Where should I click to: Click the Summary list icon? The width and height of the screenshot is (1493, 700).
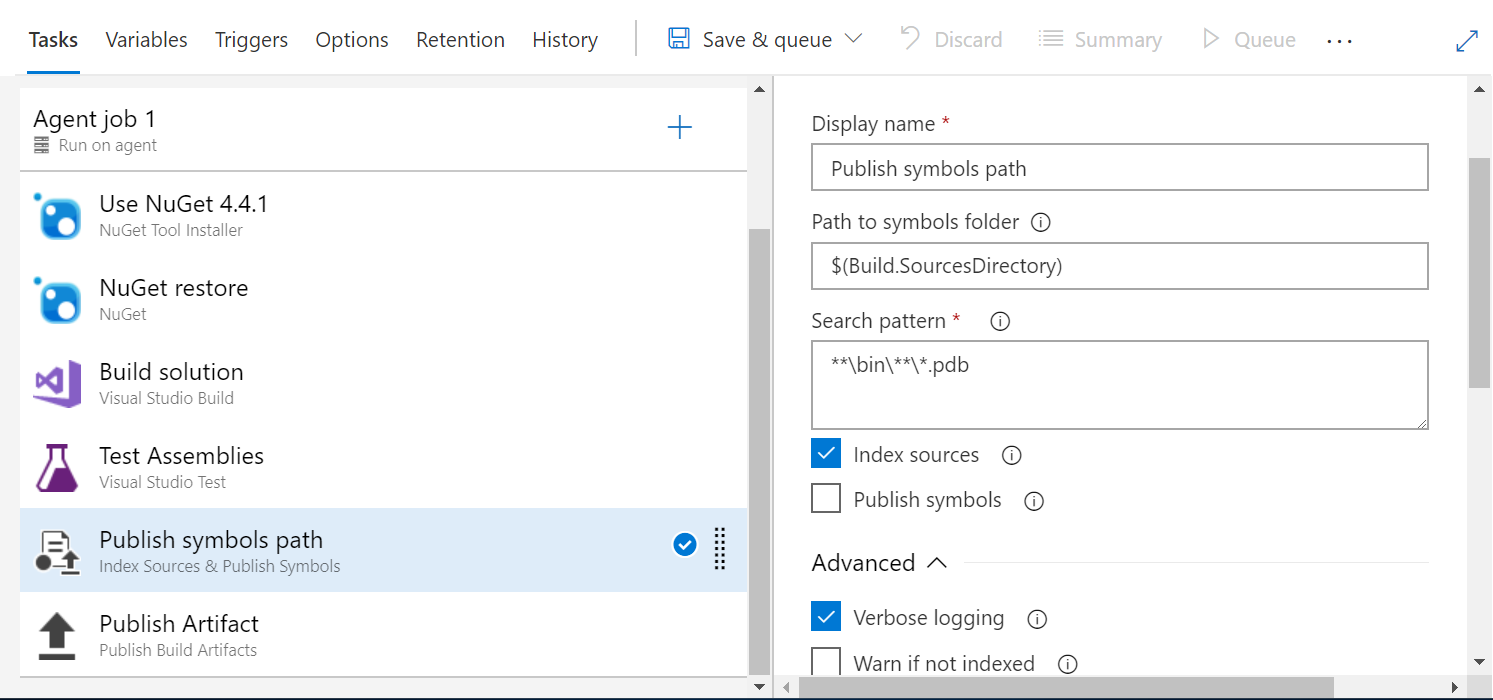click(x=1050, y=39)
